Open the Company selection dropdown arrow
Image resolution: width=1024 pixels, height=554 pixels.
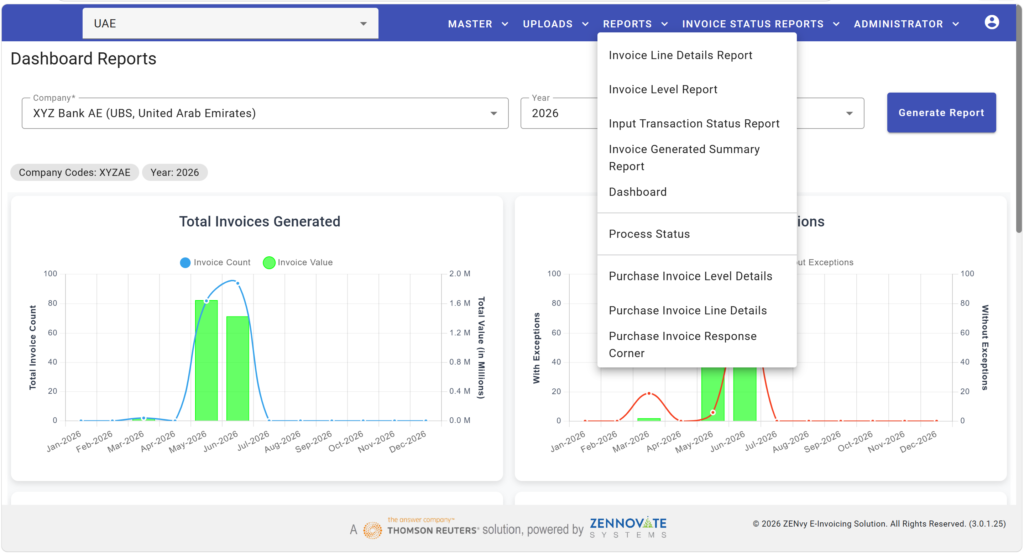pos(494,114)
